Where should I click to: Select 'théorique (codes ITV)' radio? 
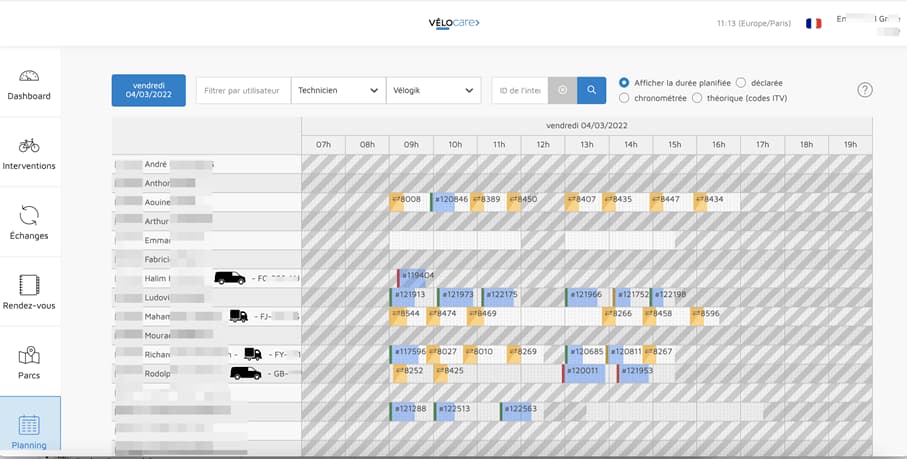pyautogui.click(x=697, y=98)
